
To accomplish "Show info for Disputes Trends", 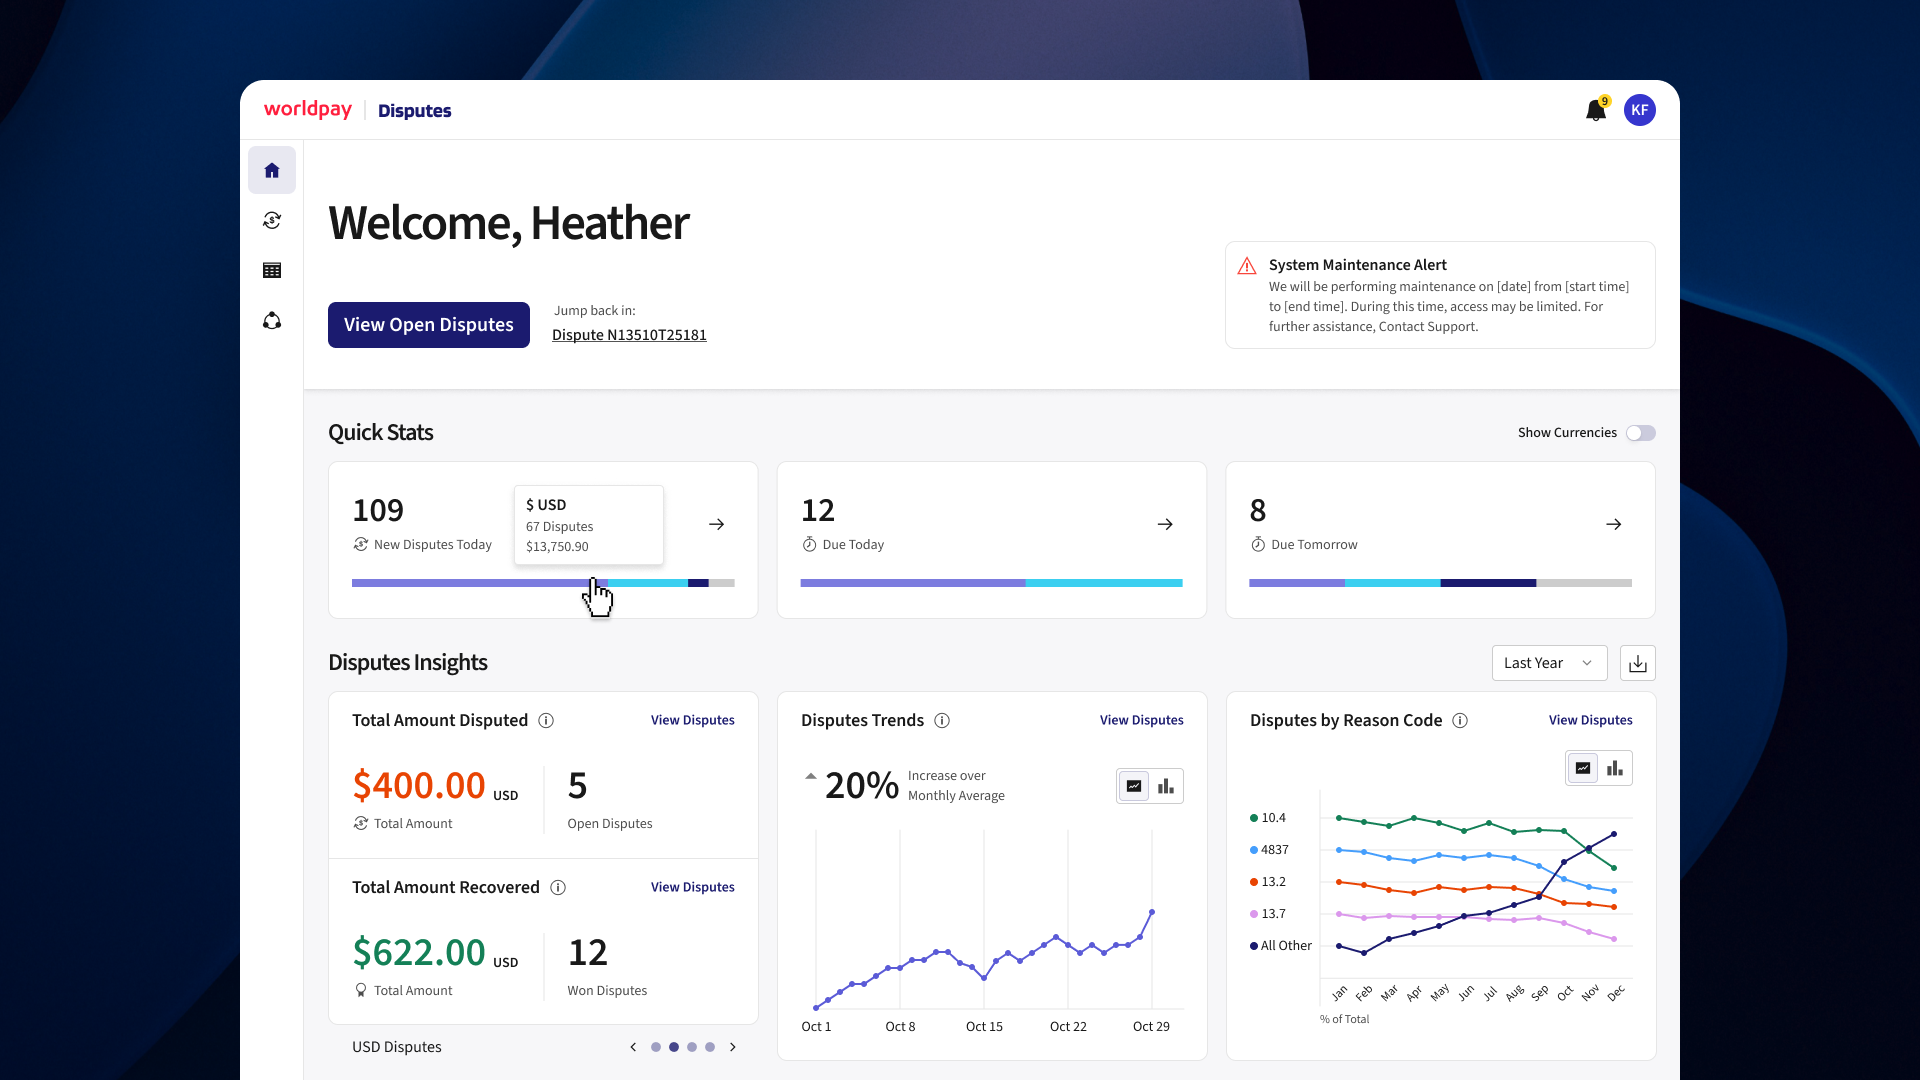I will (942, 721).
